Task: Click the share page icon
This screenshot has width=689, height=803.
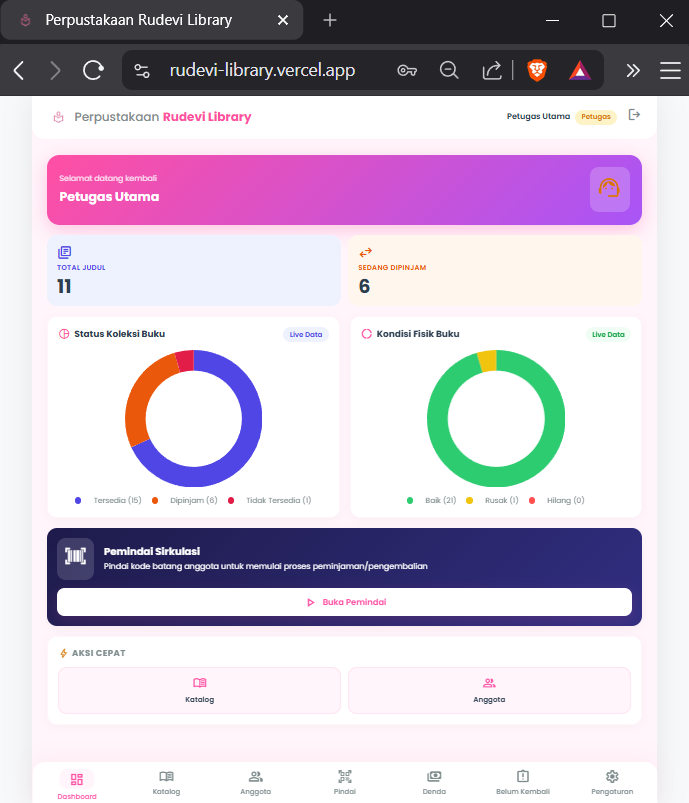Action: coord(491,70)
